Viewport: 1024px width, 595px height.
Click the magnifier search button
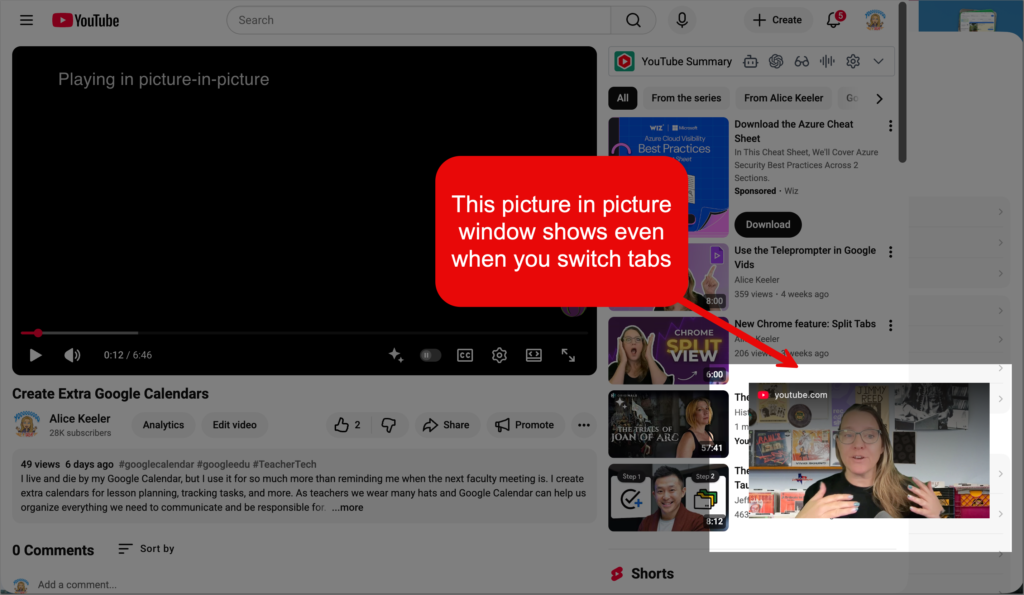point(633,20)
